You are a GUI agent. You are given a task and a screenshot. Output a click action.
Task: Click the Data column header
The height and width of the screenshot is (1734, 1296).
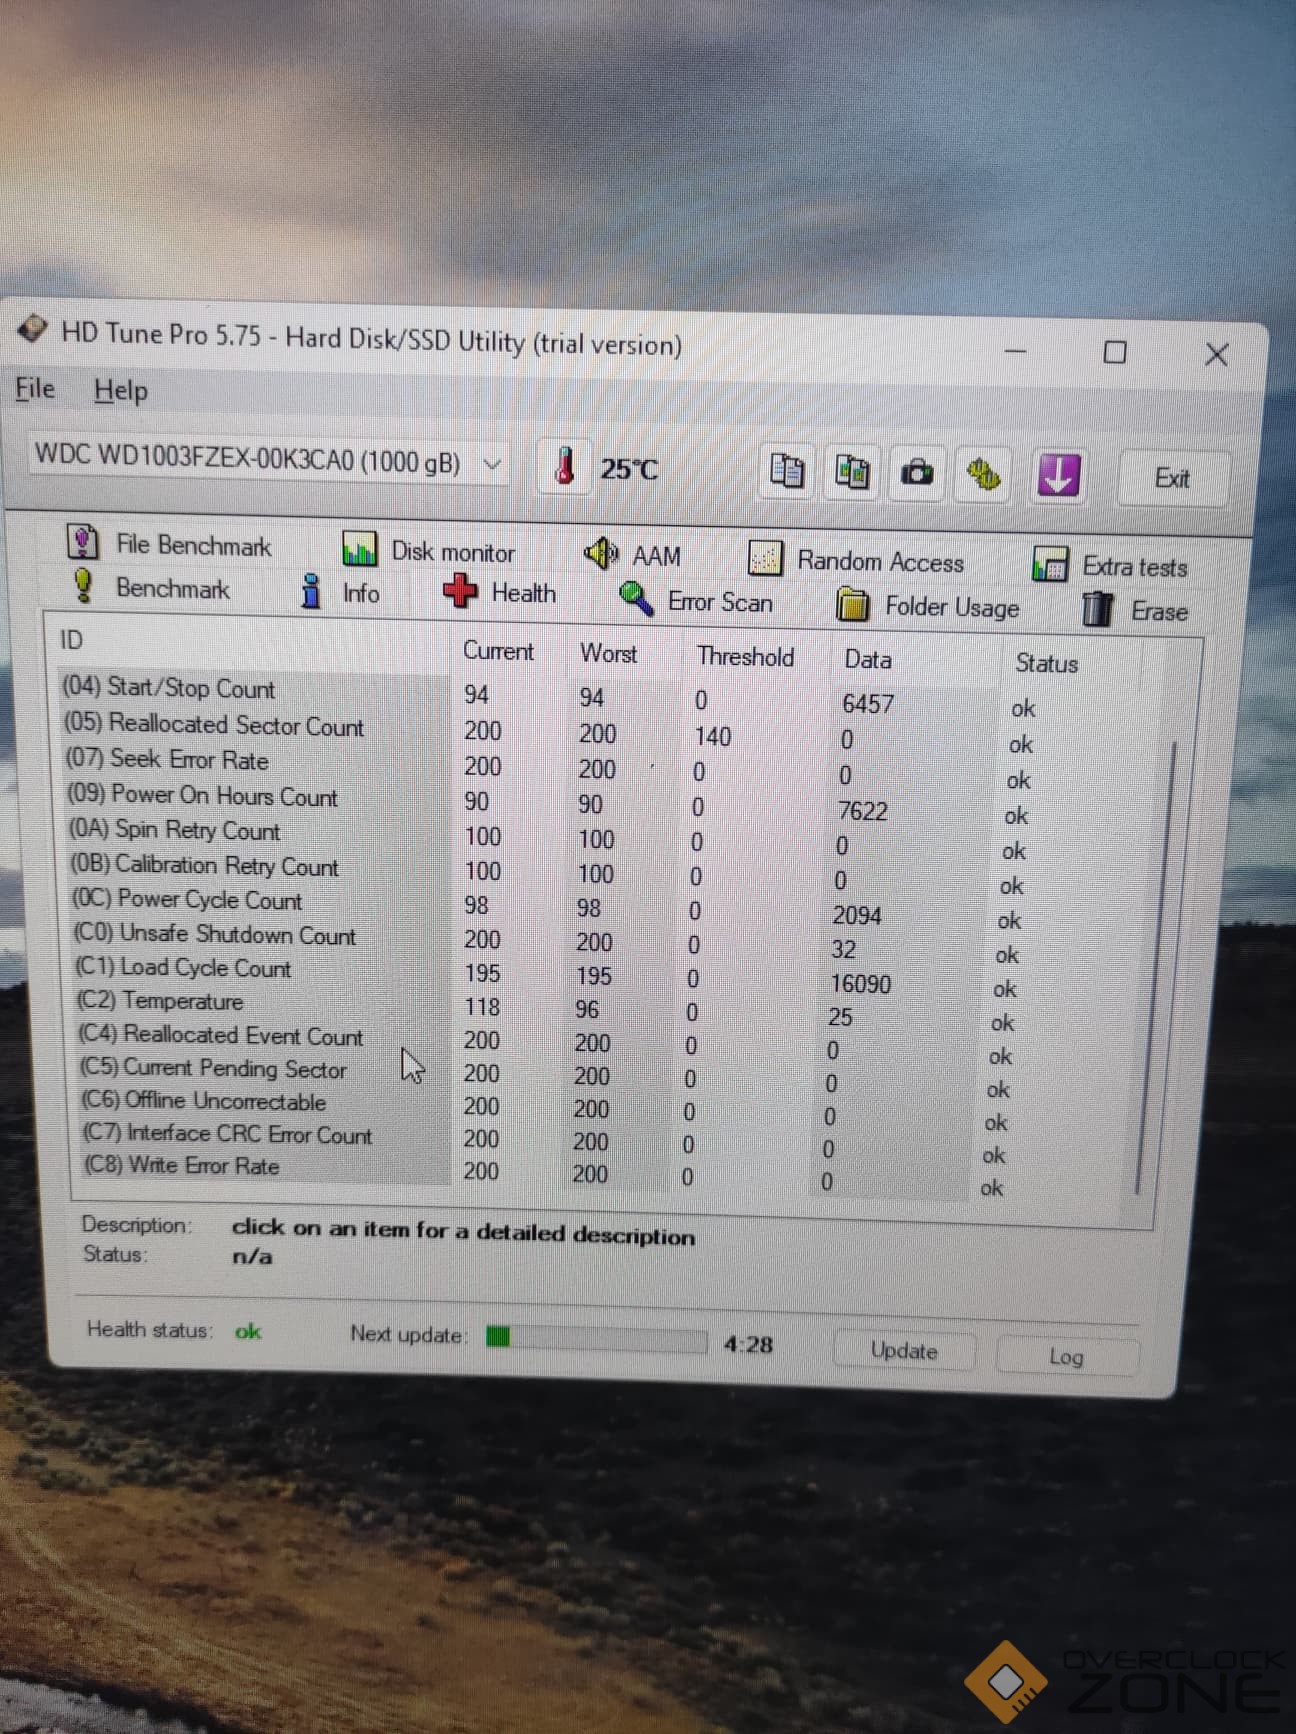click(868, 660)
